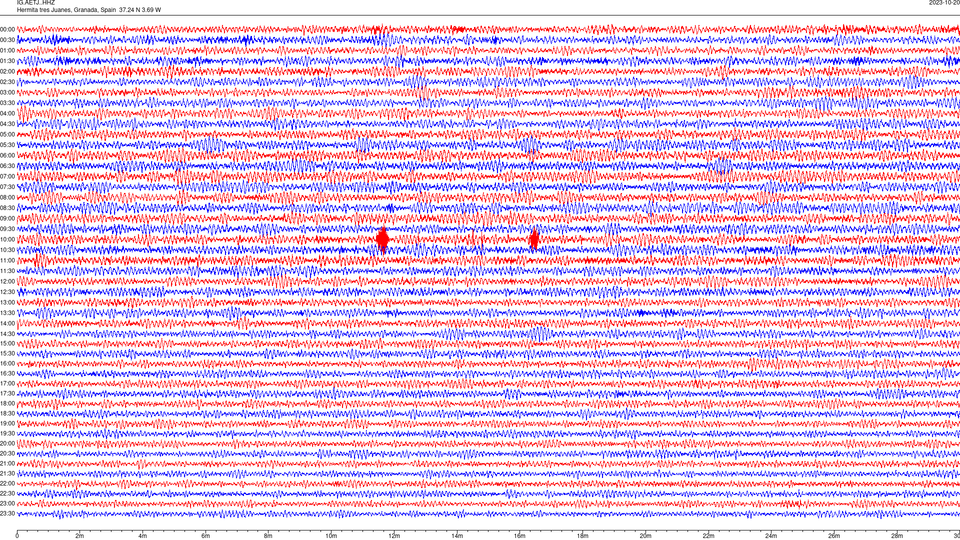Click the 14:30 trace time label
The image size is (960, 540).
pyautogui.click(x=7, y=334)
